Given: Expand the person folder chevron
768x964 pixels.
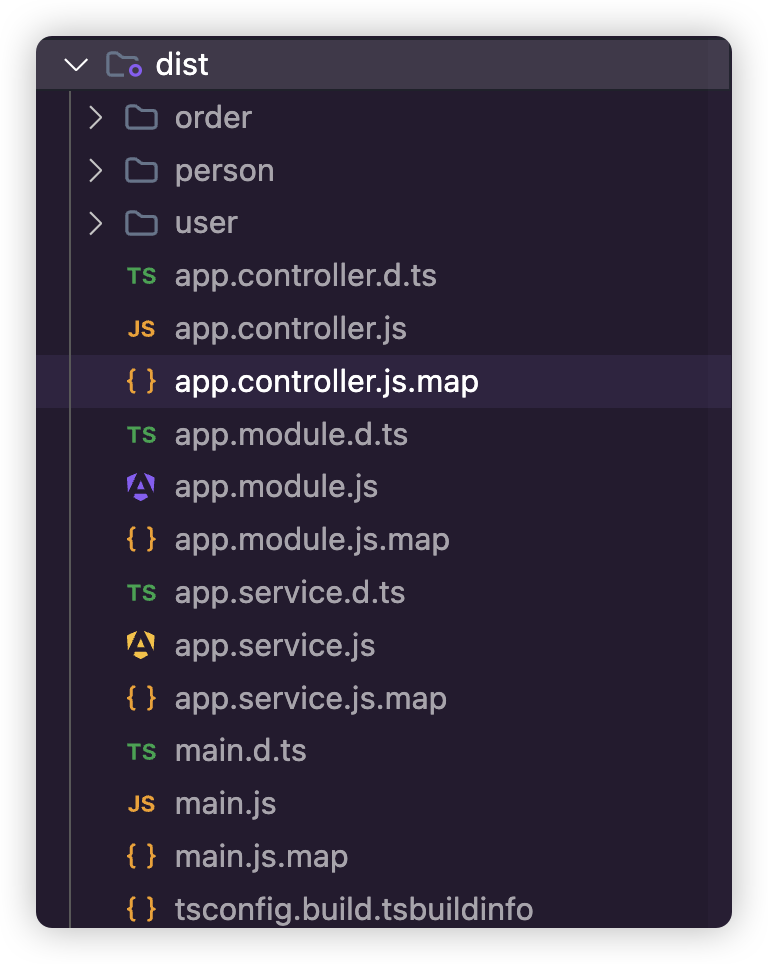Looking at the screenshot, I should (96, 171).
